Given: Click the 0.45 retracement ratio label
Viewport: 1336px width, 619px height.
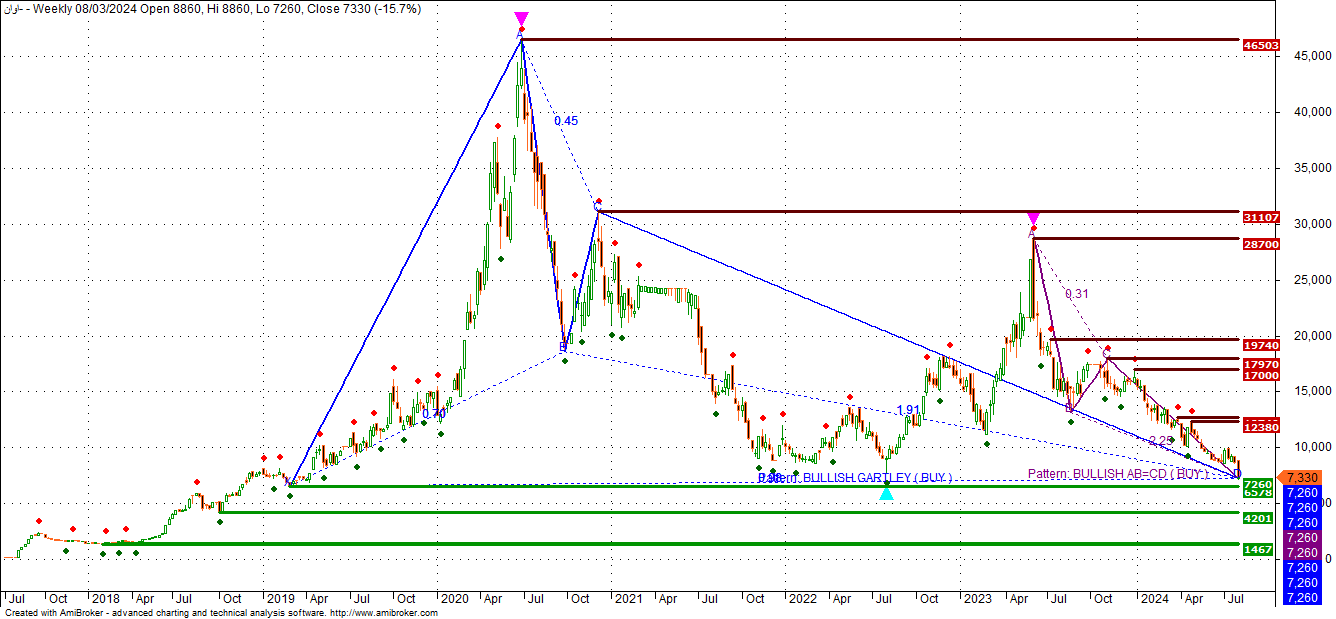Looking at the screenshot, I should click(x=566, y=120).
